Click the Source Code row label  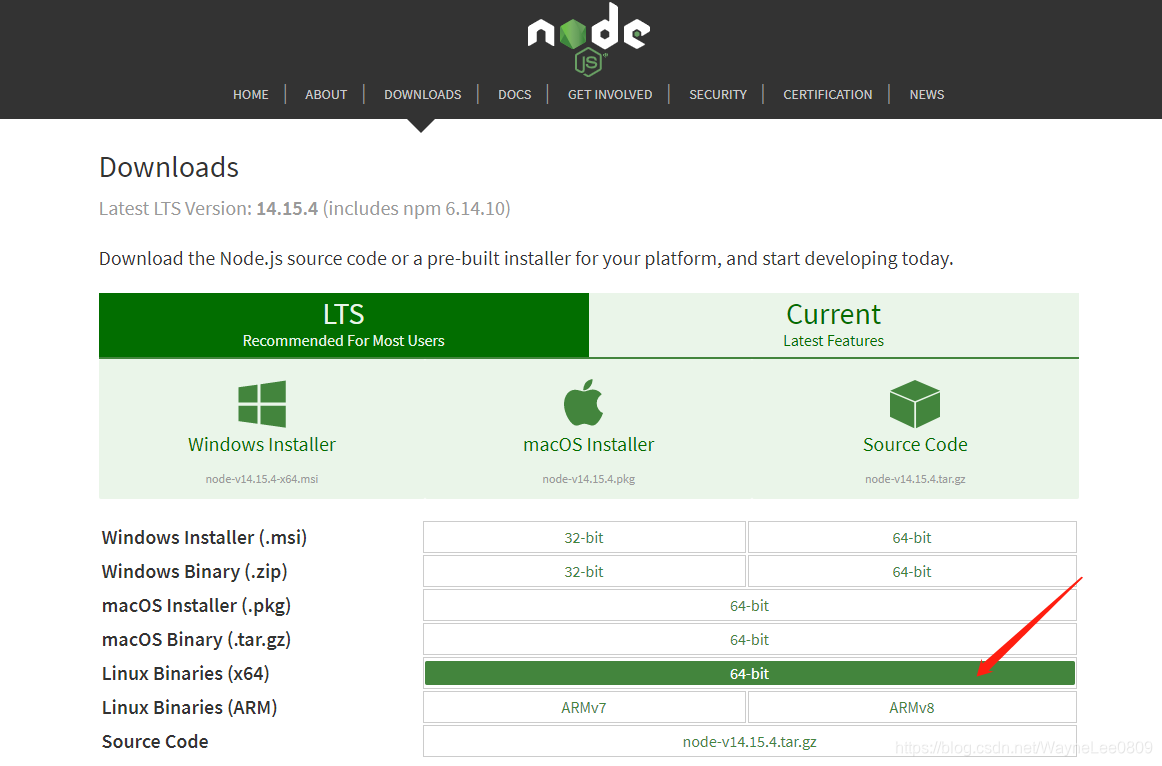coord(155,742)
